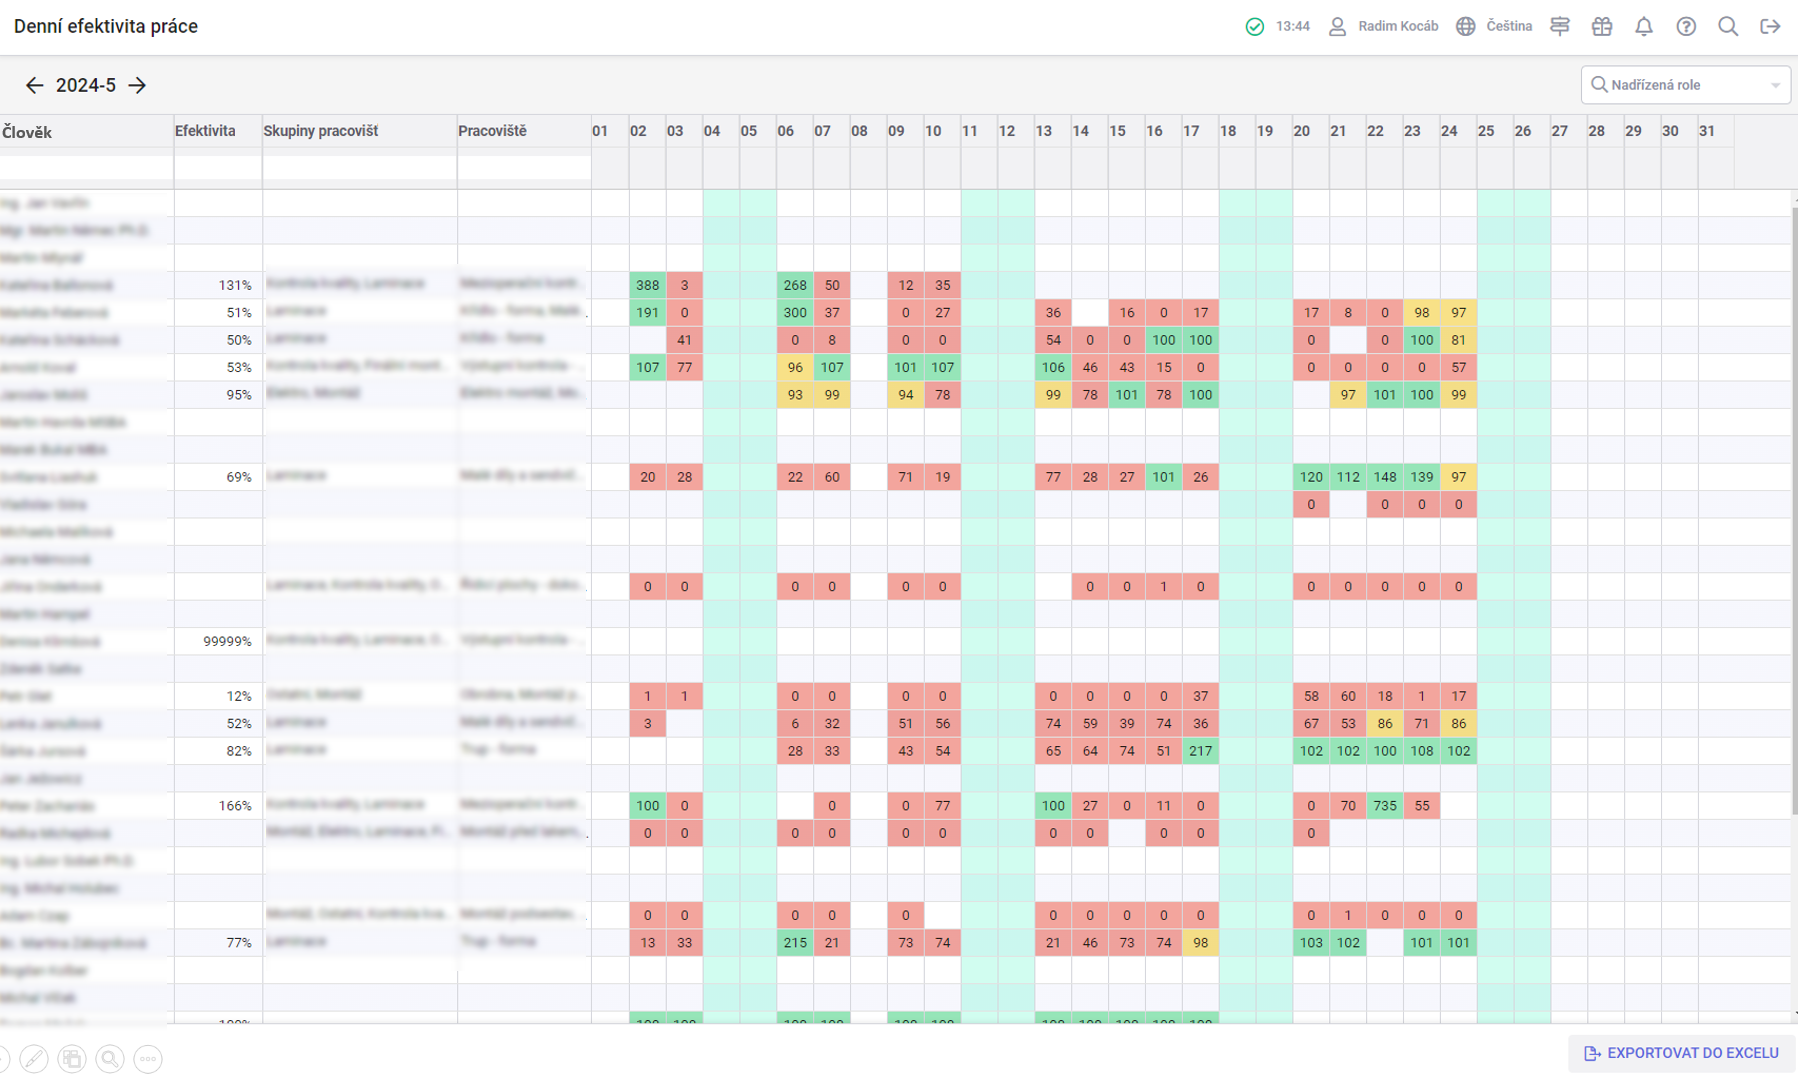Click the cell with value 103
This screenshot has width=1798, height=1074.
(1311, 943)
